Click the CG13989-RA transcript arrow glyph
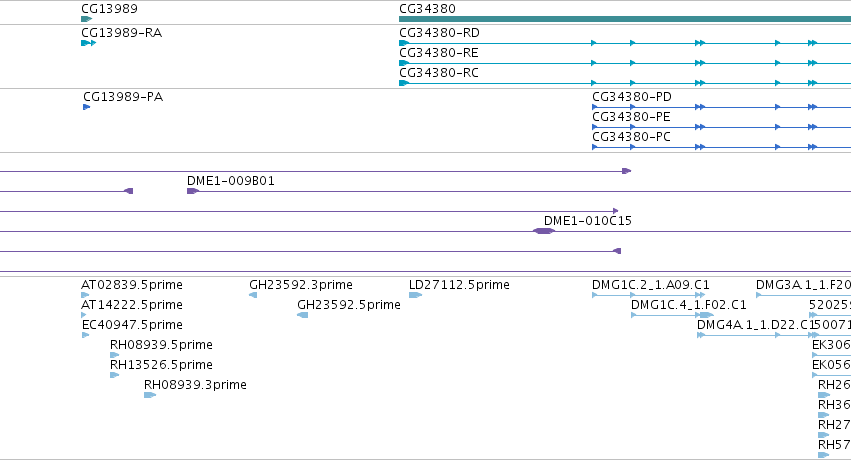 point(88,43)
